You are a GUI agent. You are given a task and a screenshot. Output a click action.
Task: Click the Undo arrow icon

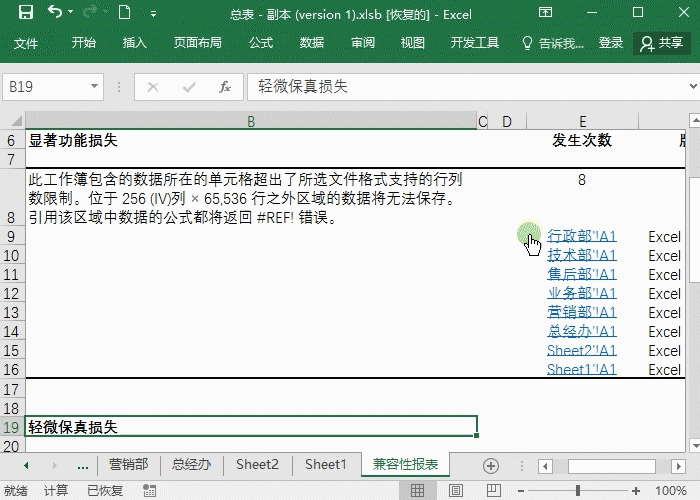pos(54,12)
